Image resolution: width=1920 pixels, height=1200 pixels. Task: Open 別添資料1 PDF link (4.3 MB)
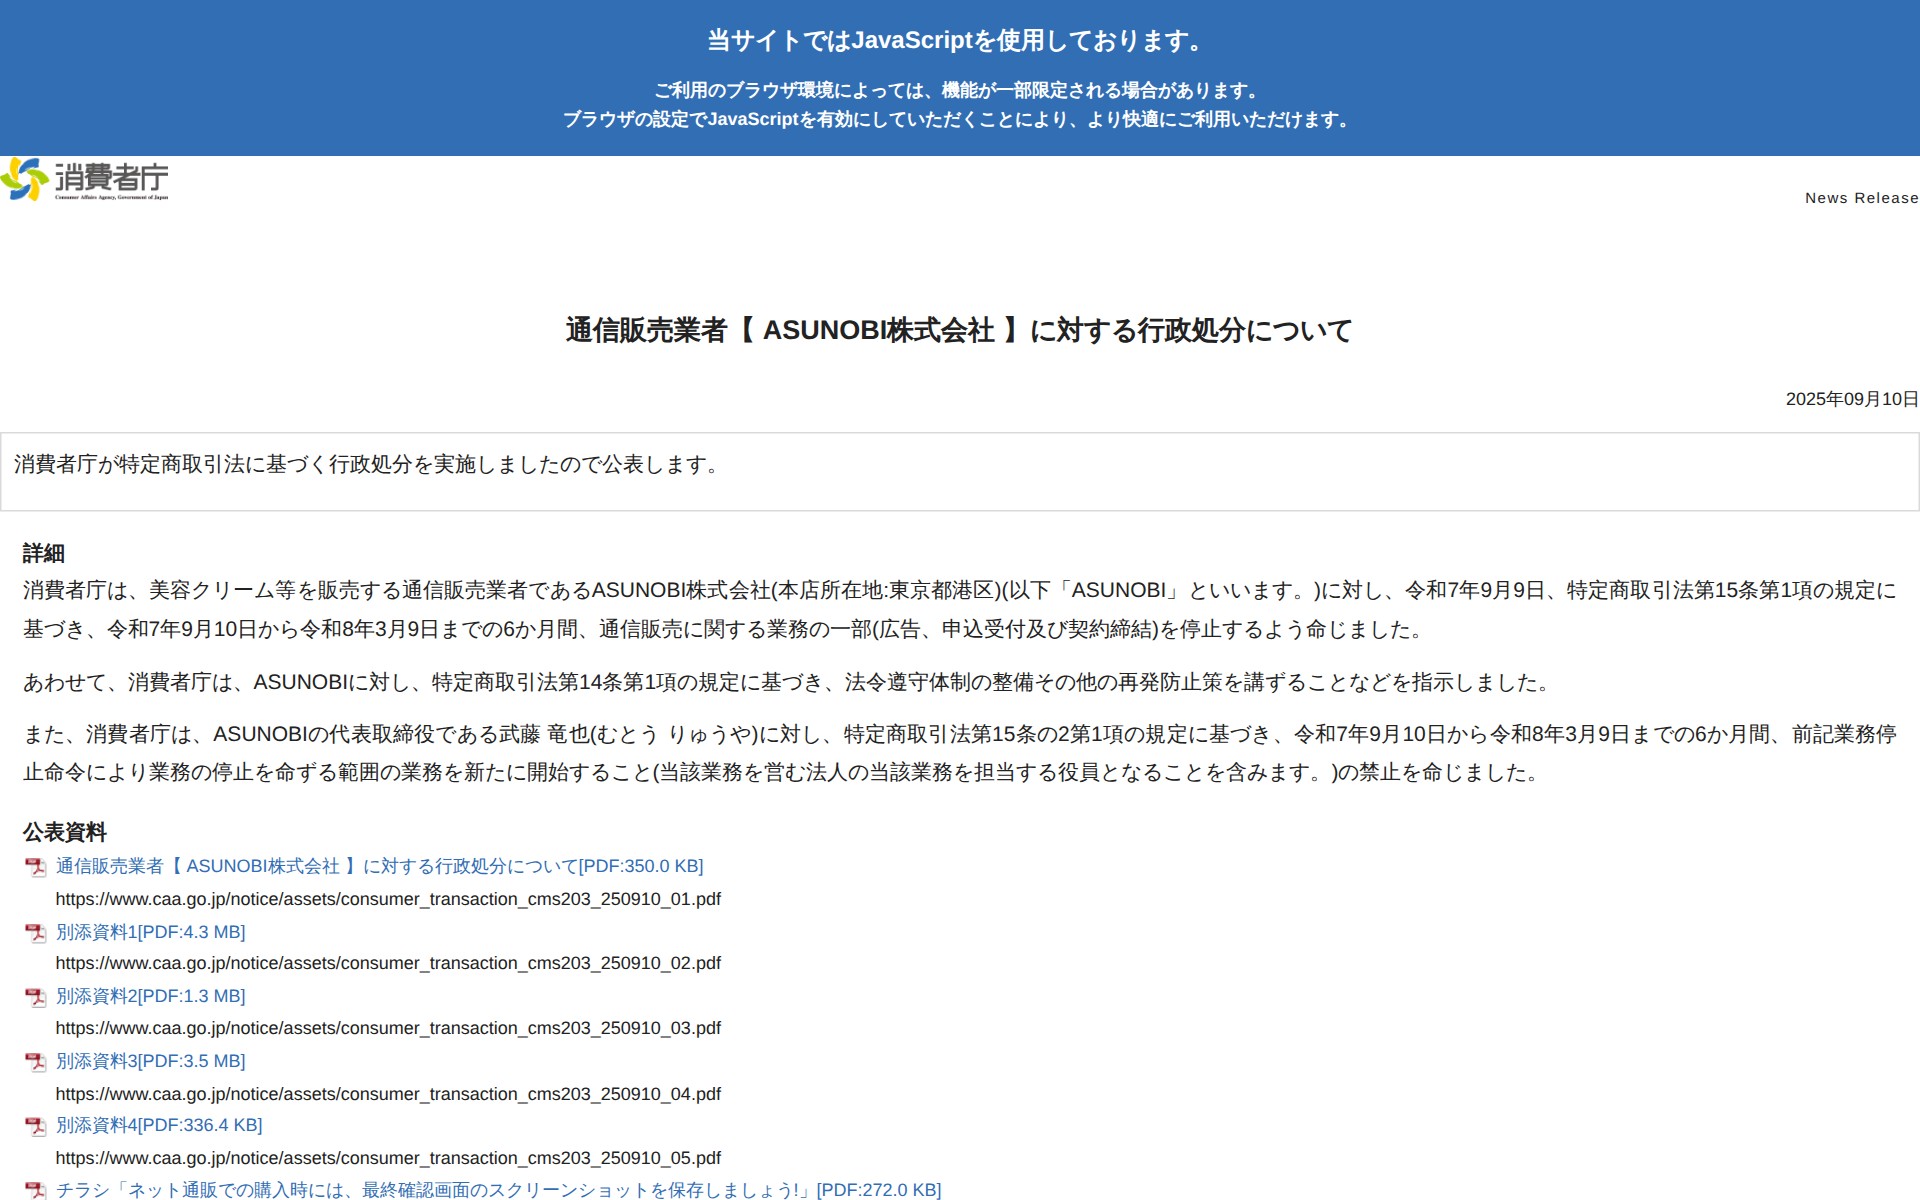pyautogui.click(x=150, y=932)
